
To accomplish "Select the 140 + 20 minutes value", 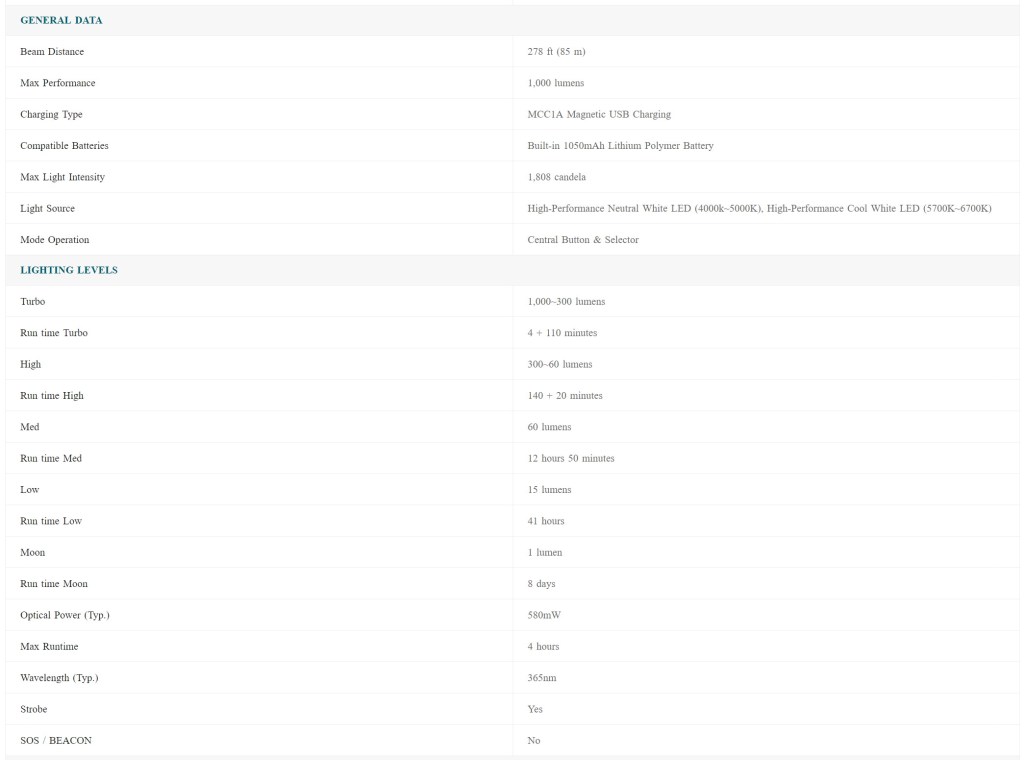I will click(x=565, y=396).
